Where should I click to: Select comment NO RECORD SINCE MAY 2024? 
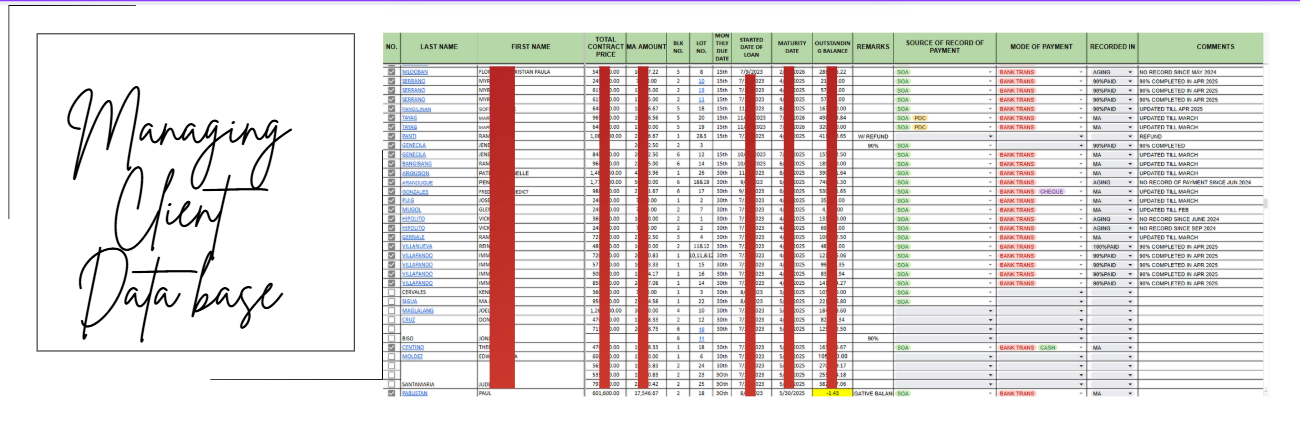tap(1200, 72)
